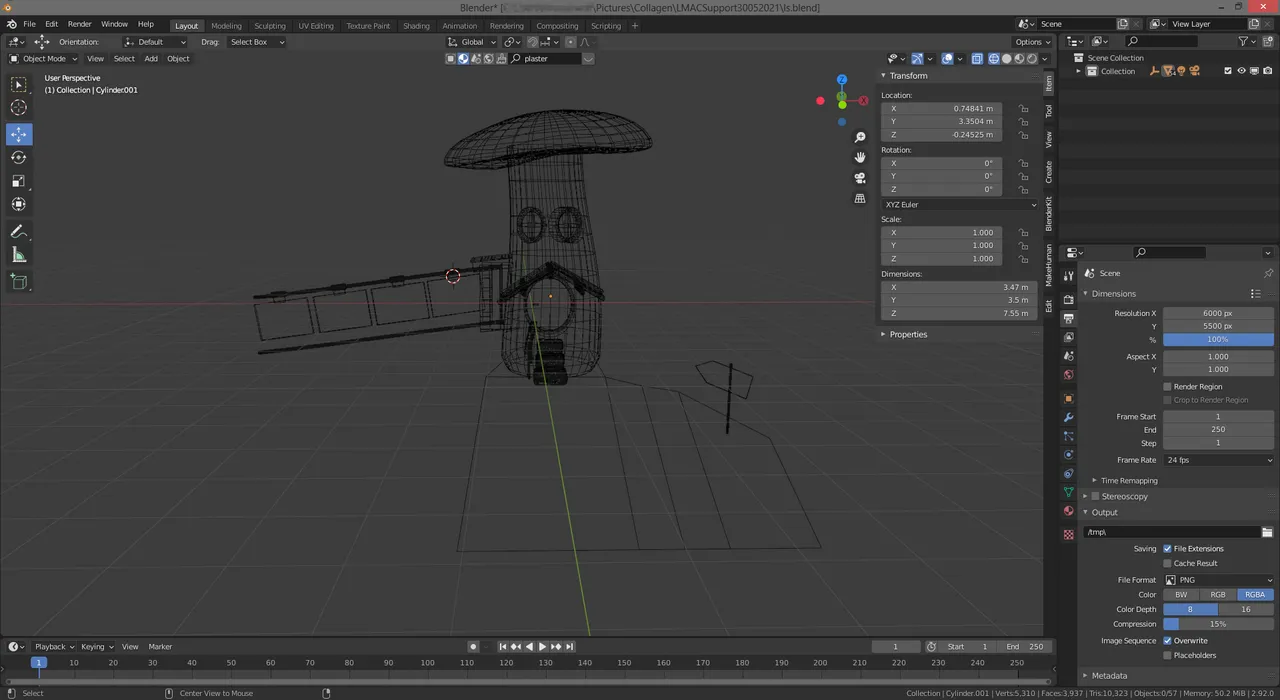This screenshot has height=700, width=1280.
Task: Open the Object Data properties triangle icon
Action: (1068, 492)
